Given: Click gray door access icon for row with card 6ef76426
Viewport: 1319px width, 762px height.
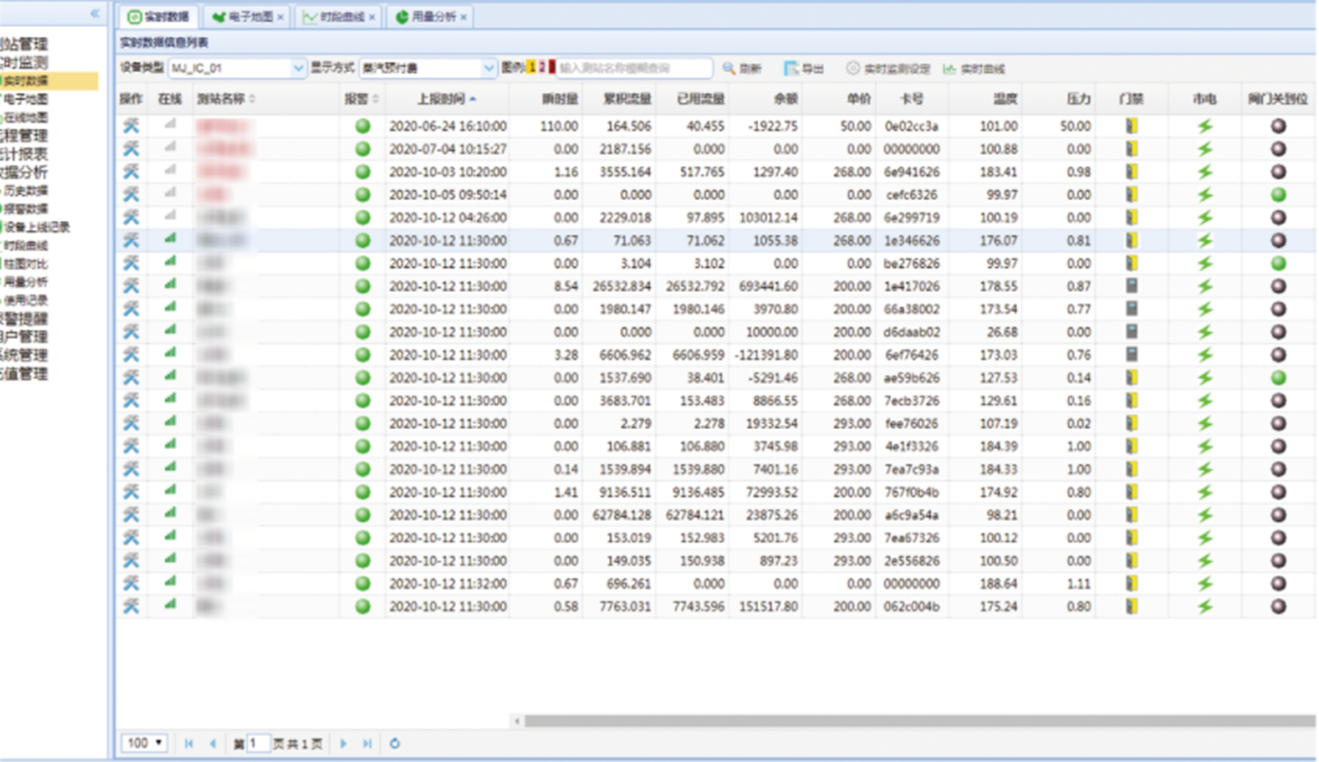Looking at the screenshot, I should point(1132,355).
